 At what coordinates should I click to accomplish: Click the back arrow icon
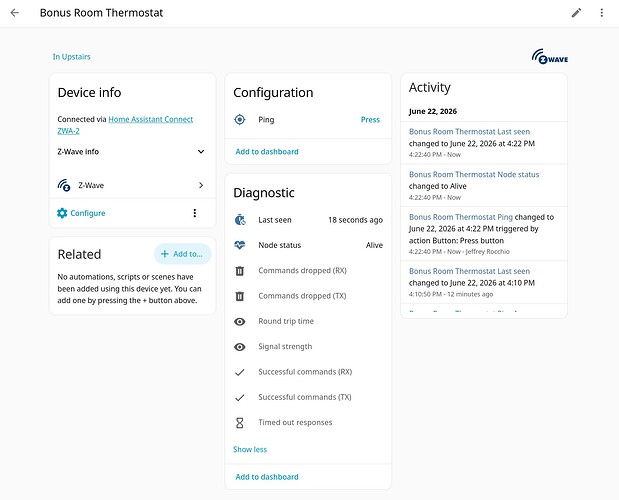pyautogui.click(x=15, y=13)
